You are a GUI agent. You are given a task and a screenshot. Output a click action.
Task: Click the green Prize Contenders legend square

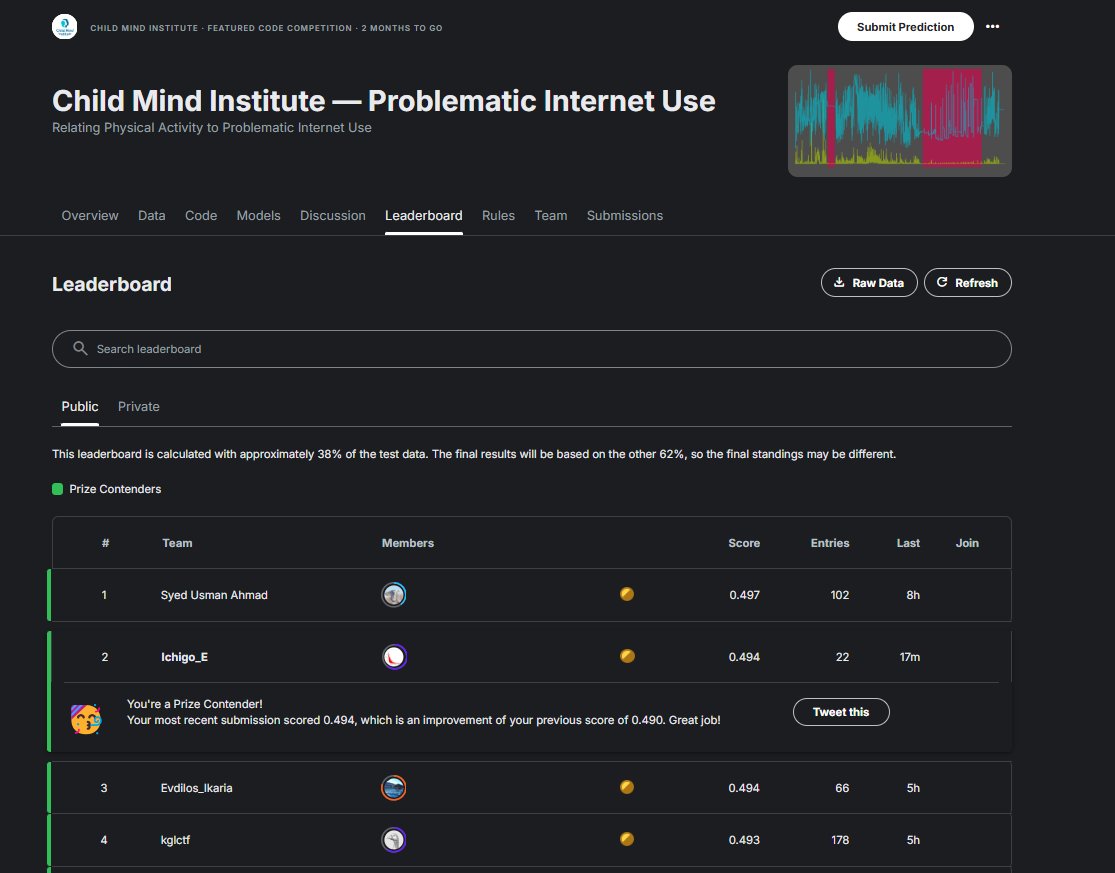(58, 489)
